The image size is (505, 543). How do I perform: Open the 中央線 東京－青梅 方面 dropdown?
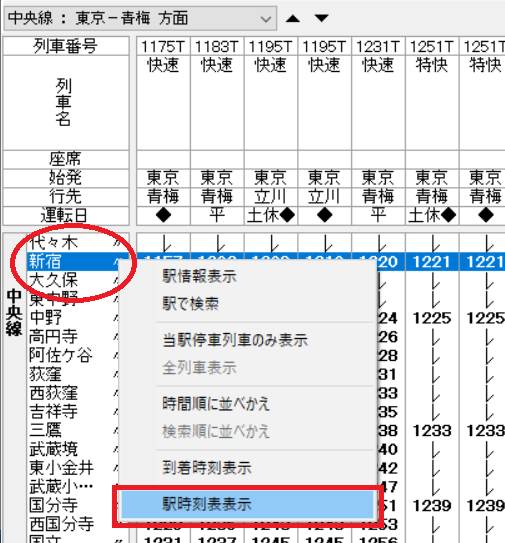[140, 18]
